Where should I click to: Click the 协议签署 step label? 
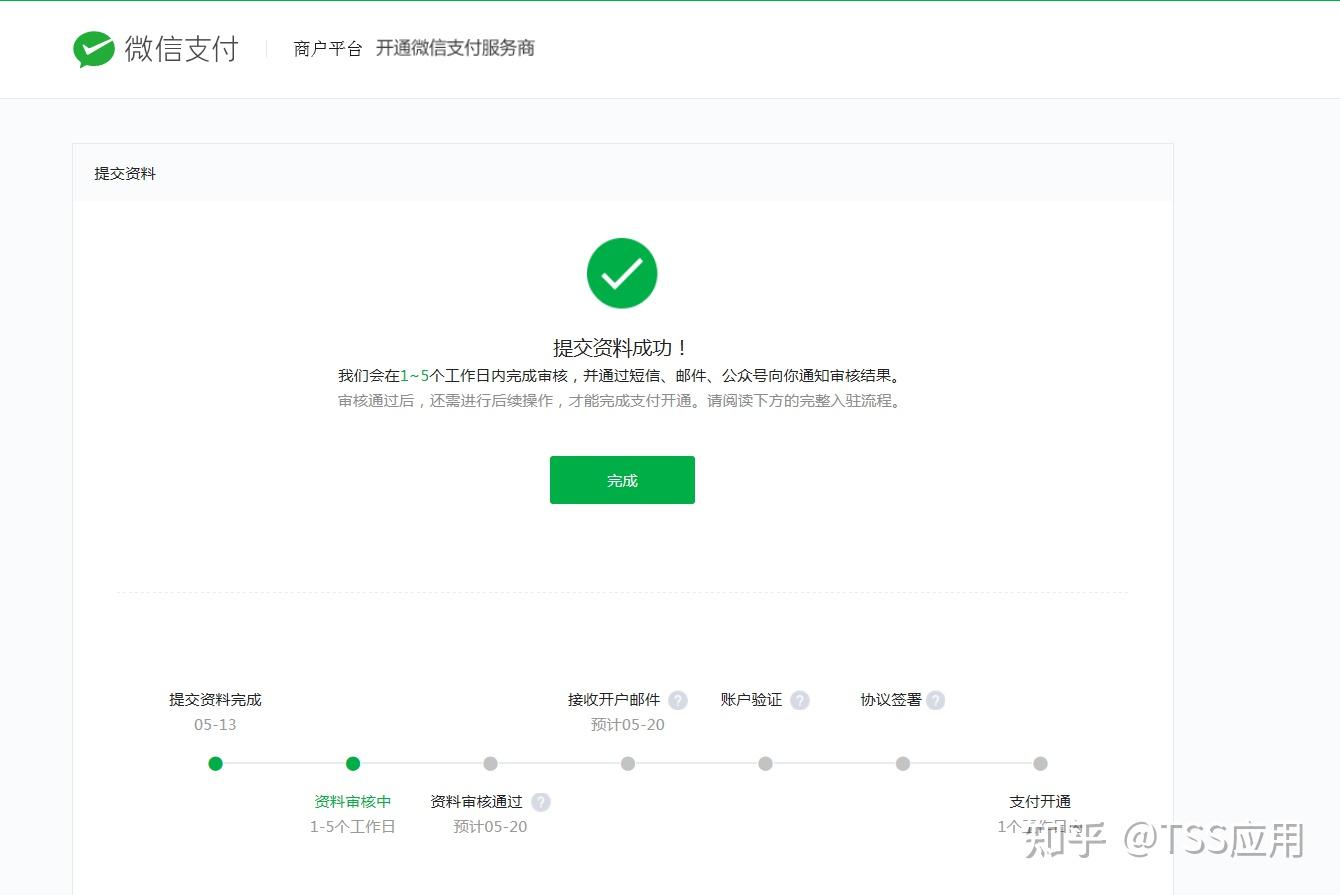(x=891, y=700)
